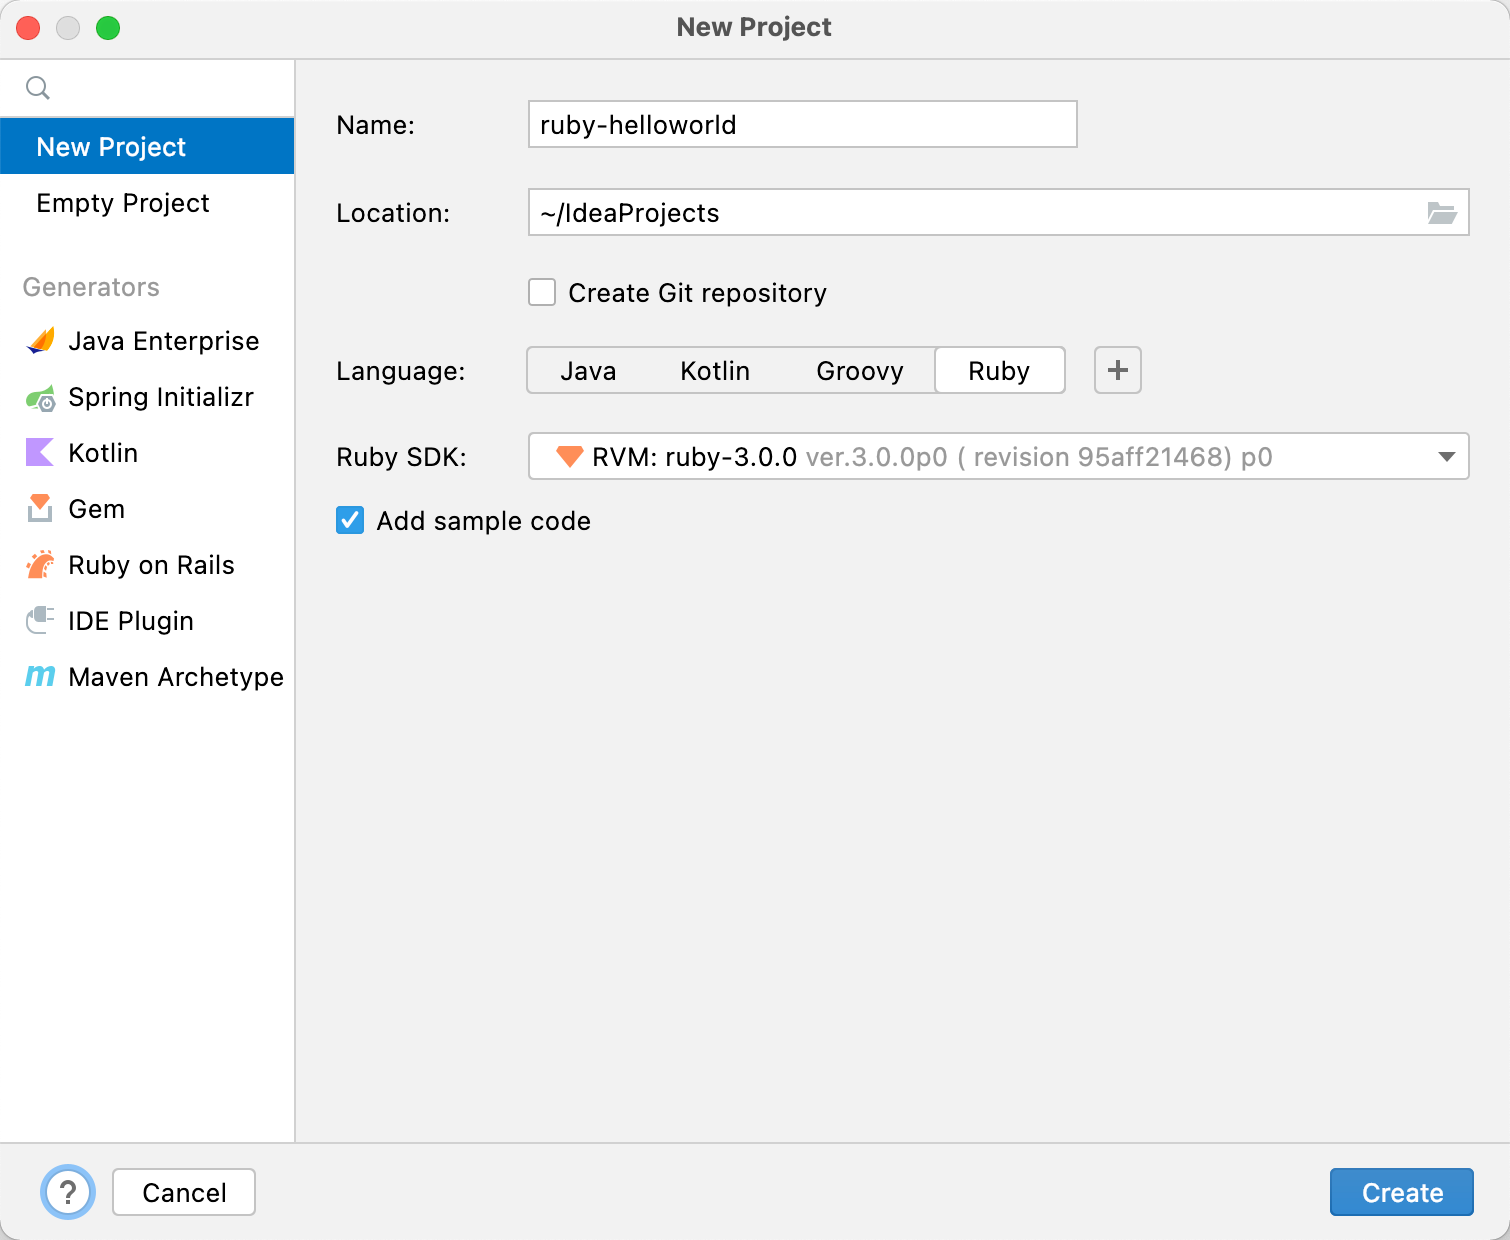
Task: Choose Ruby on Rails generator
Action: click(147, 565)
